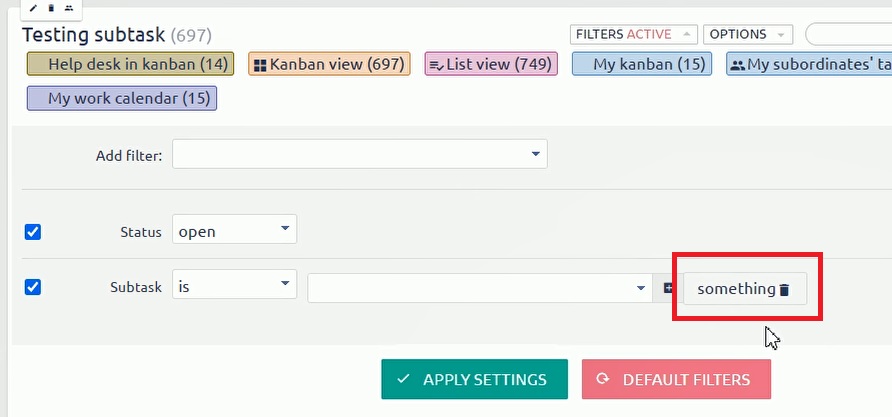The height and width of the screenshot is (417, 892).
Task: Uncheck the Status filter checkbox
Action: 33,232
